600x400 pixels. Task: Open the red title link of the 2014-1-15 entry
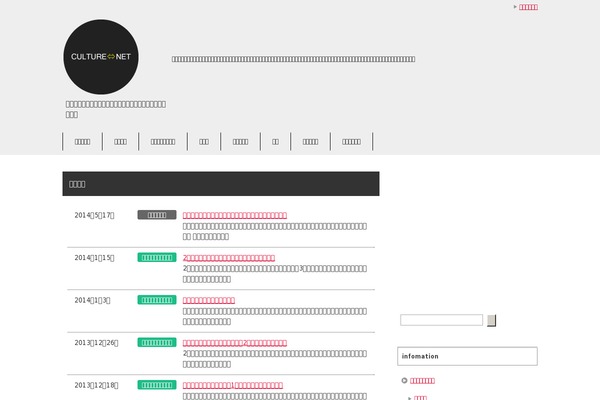pyautogui.click(x=229, y=258)
